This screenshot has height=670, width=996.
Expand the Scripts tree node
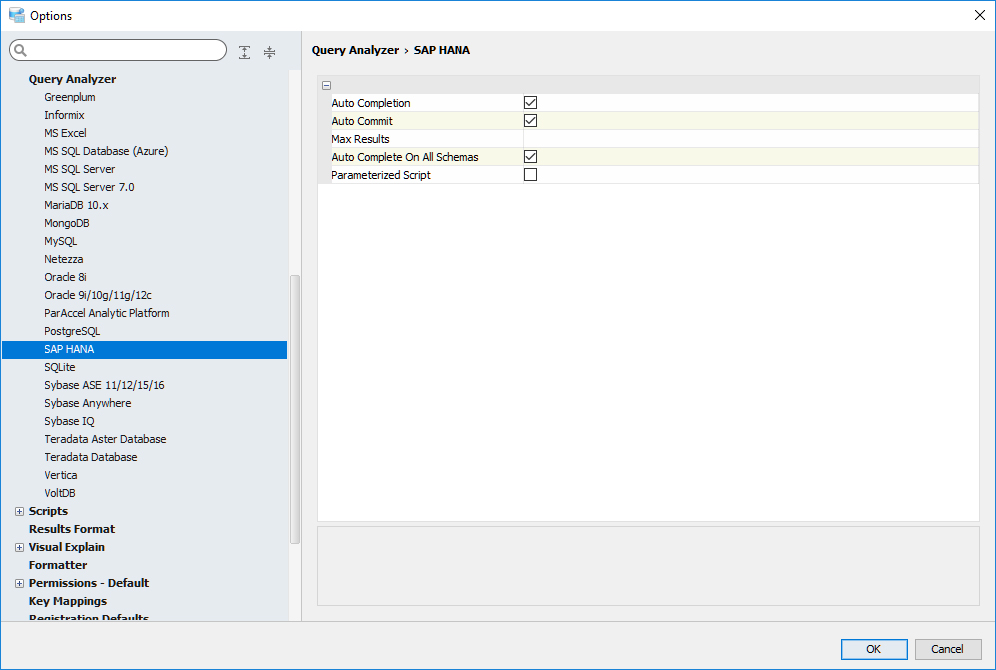pos(19,511)
